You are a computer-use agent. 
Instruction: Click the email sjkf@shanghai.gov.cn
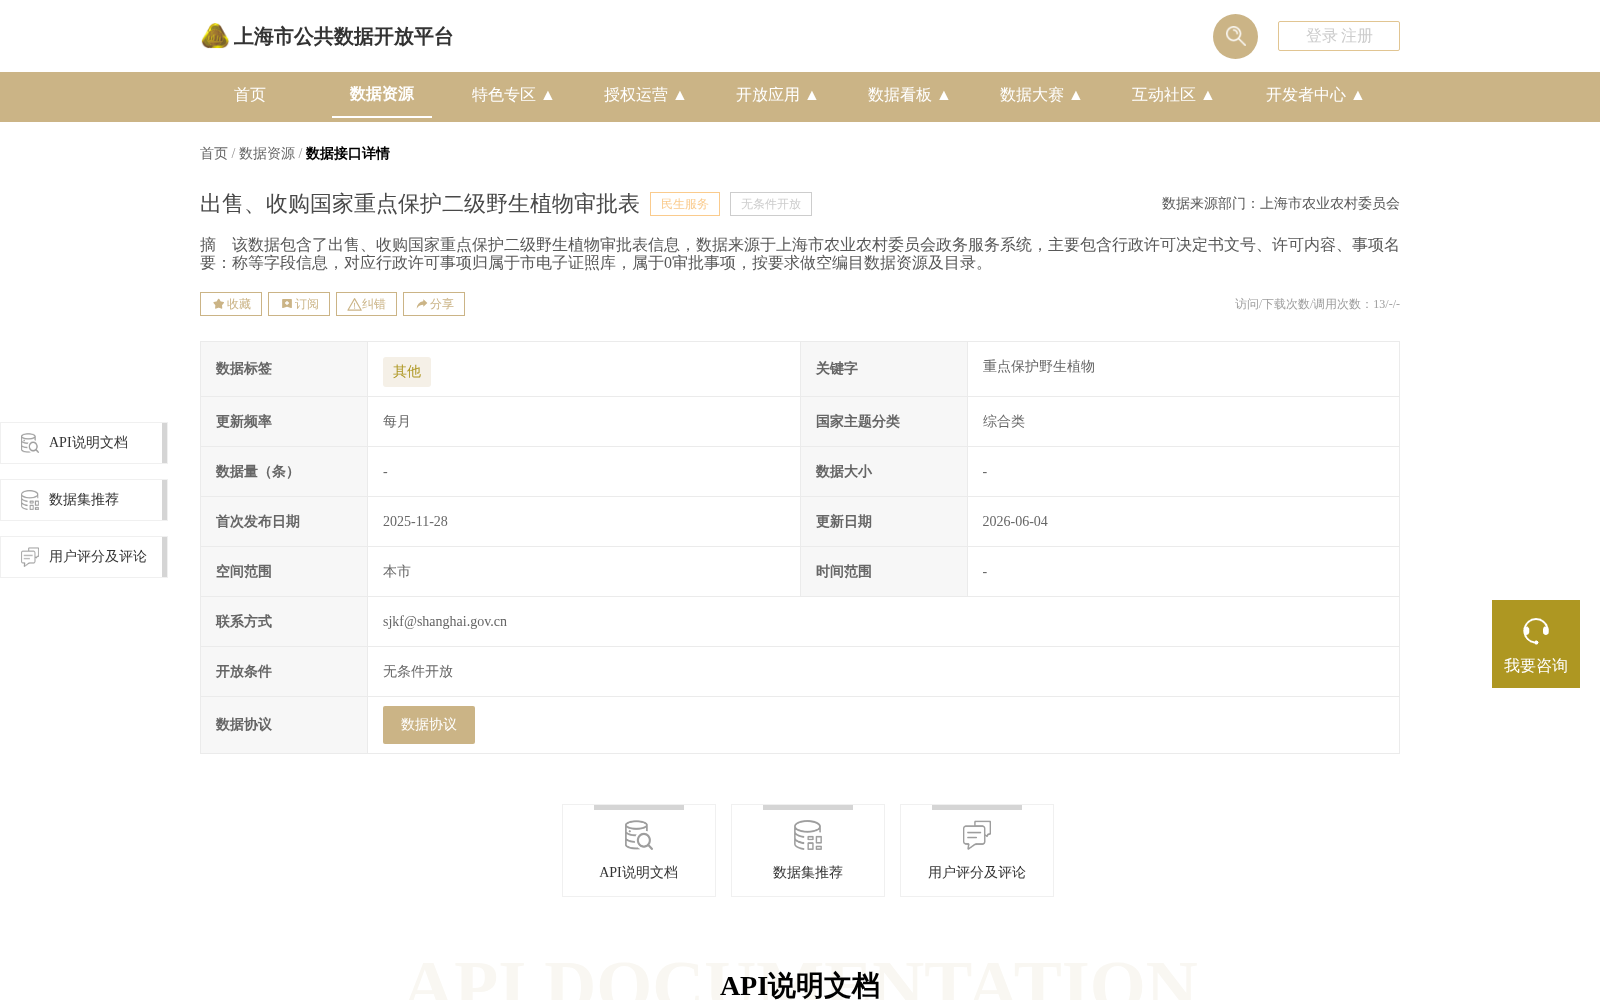[x=445, y=622]
